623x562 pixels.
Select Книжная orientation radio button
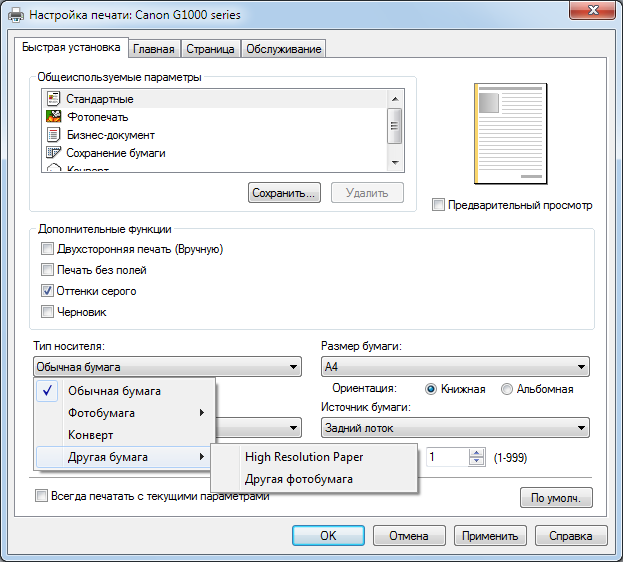click(431, 389)
